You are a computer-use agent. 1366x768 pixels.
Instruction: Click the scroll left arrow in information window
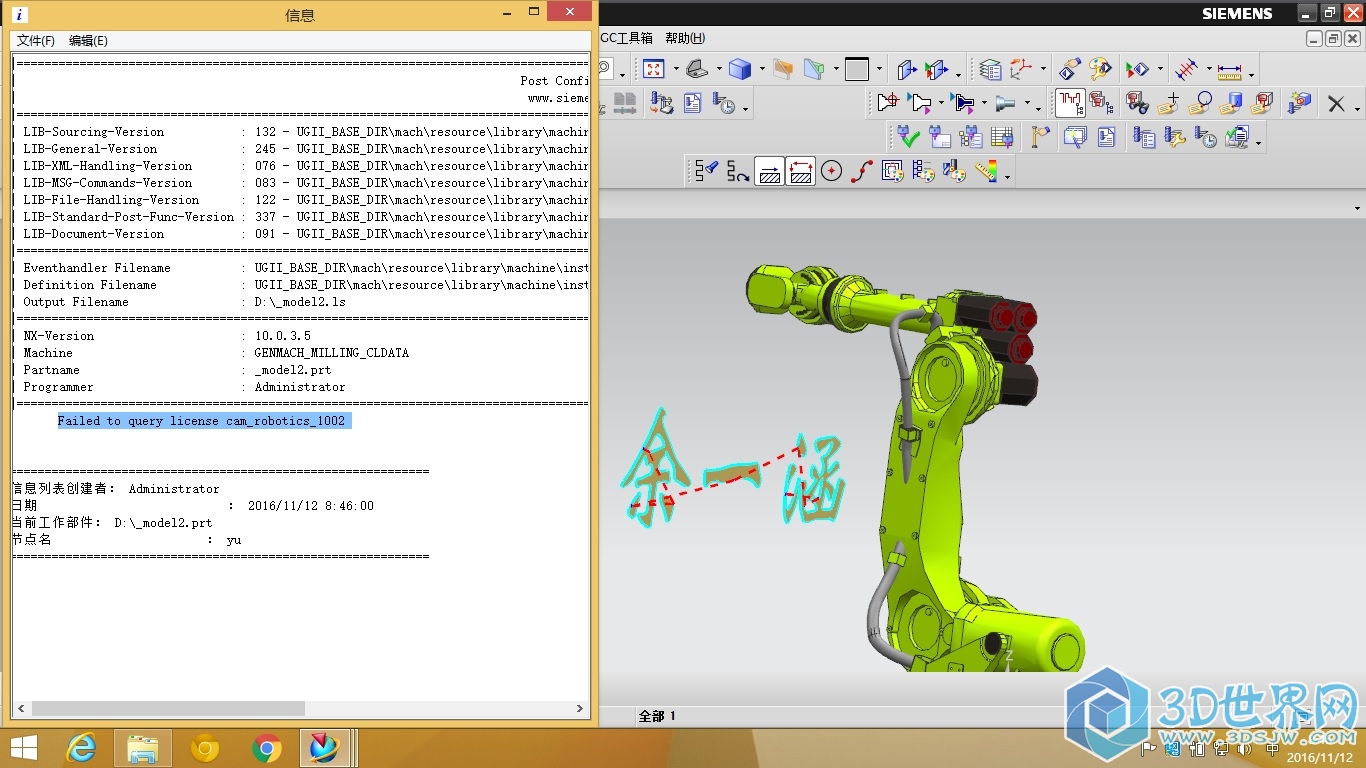point(21,708)
